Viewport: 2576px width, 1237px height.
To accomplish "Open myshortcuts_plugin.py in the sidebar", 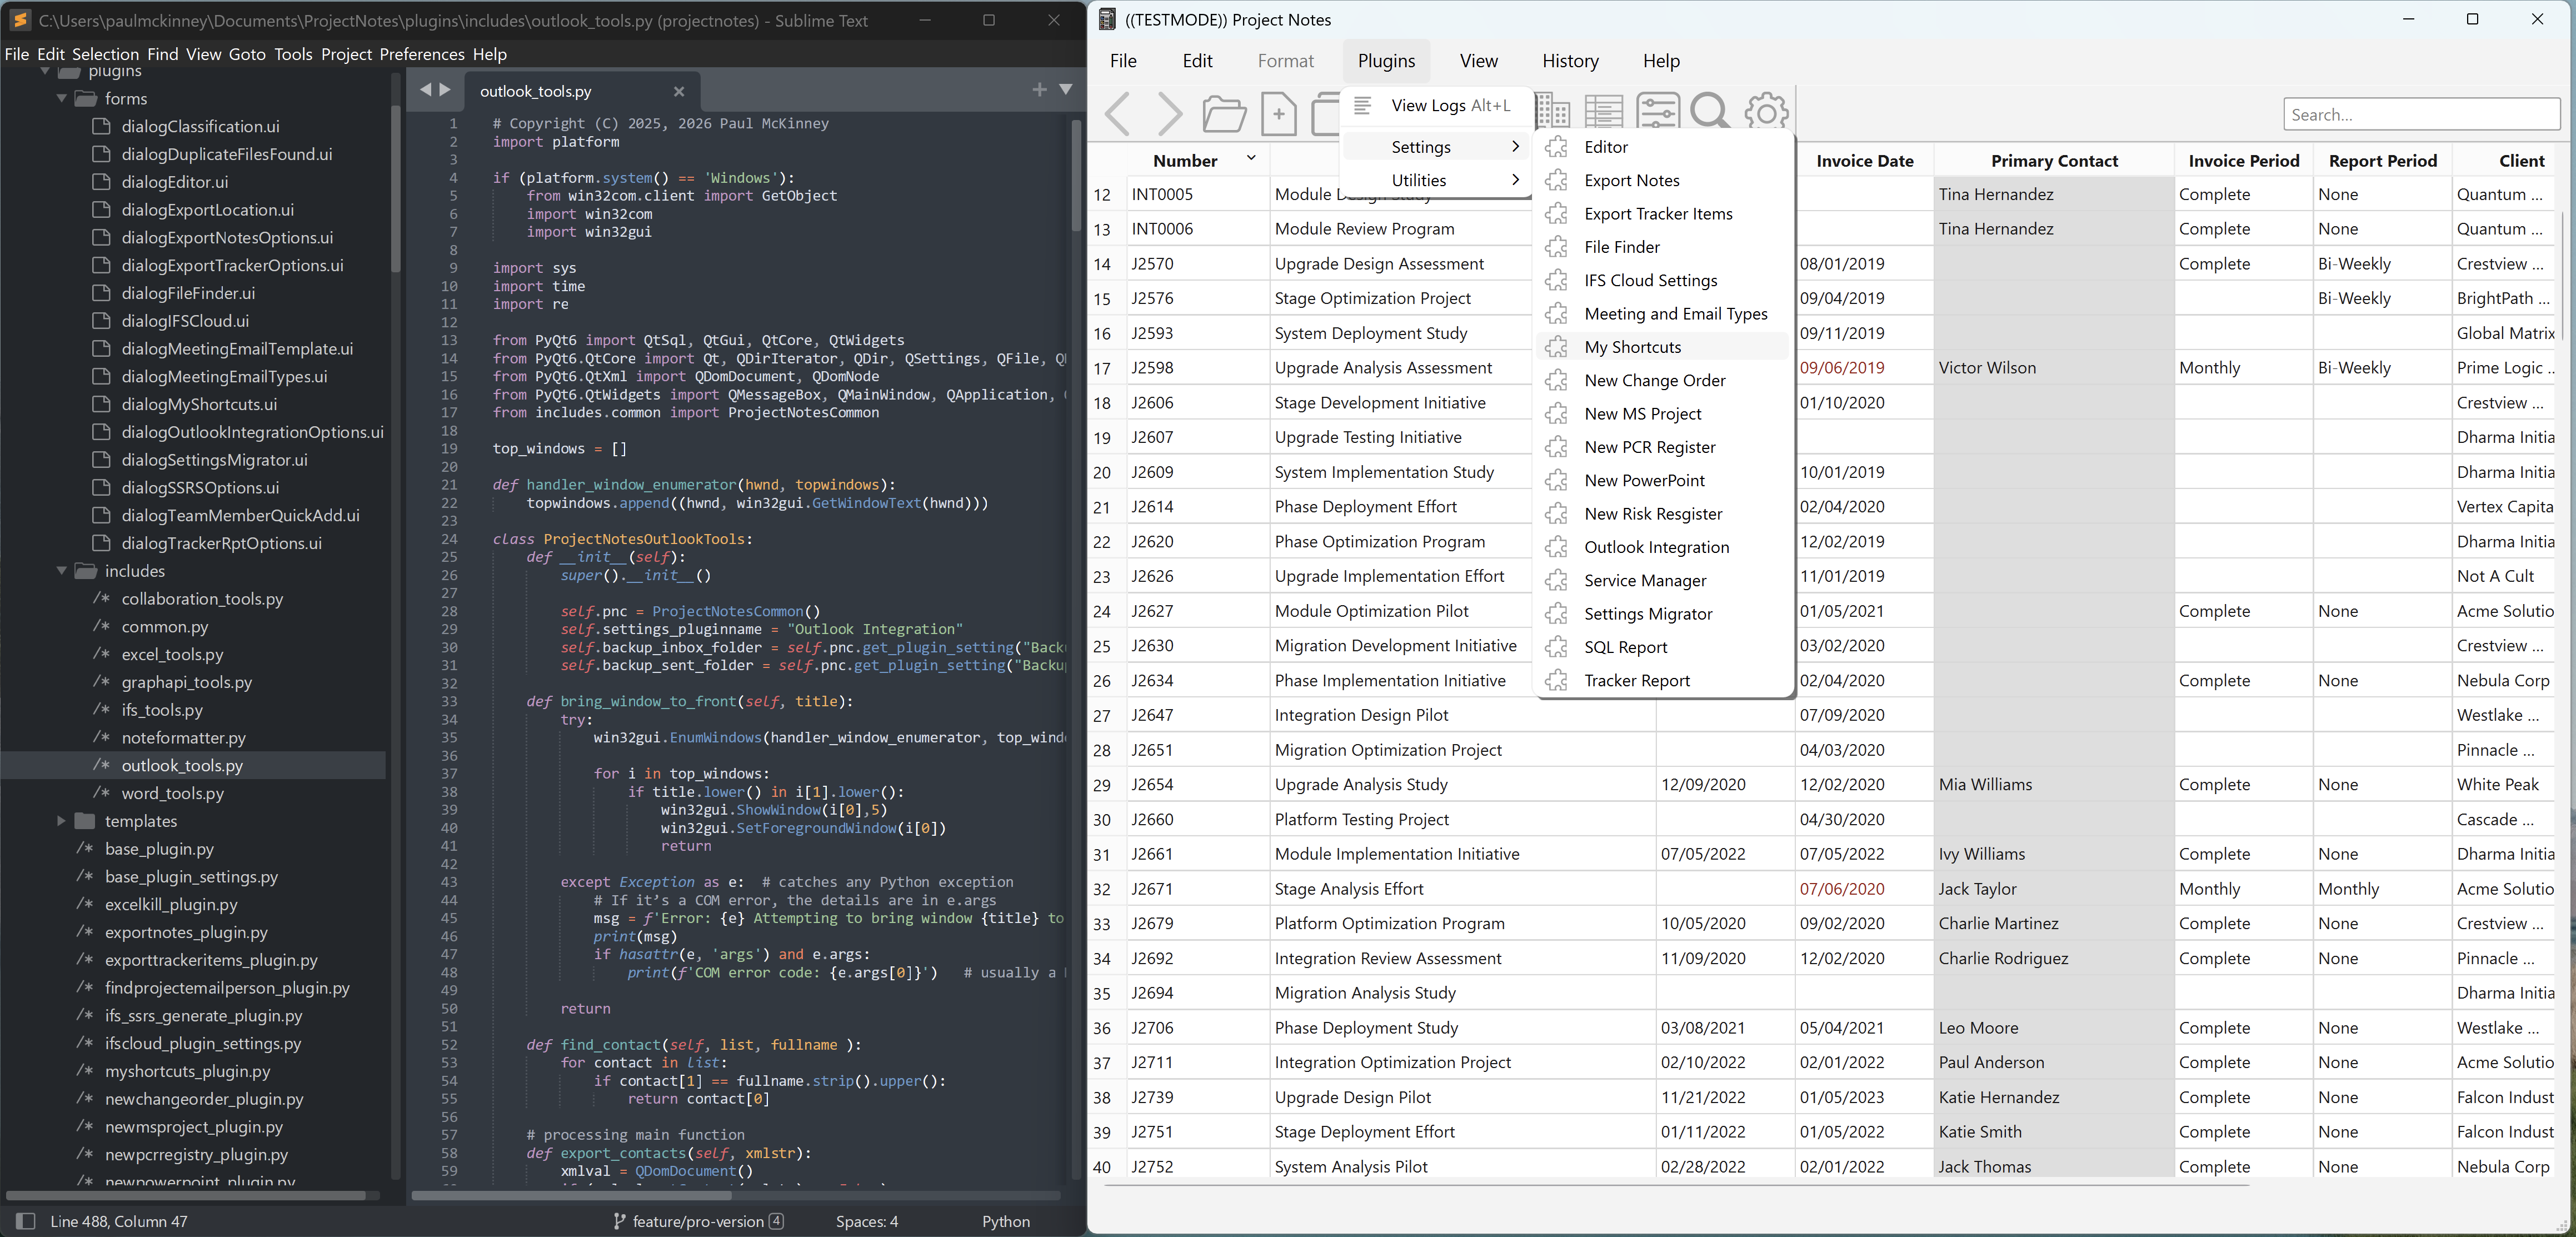I will tap(187, 1071).
